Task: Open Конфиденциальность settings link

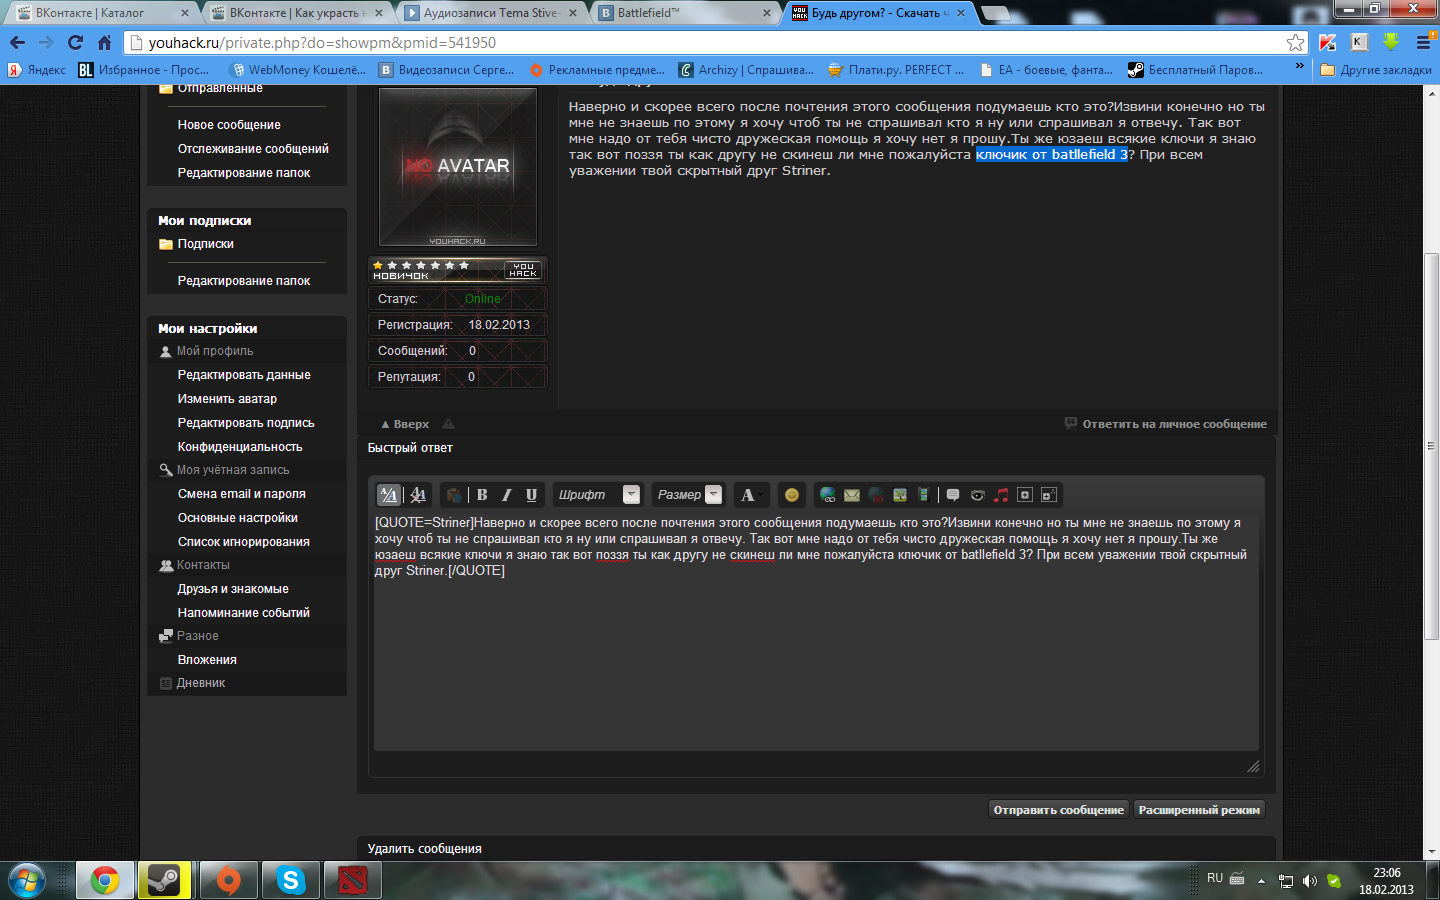Action: point(240,447)
